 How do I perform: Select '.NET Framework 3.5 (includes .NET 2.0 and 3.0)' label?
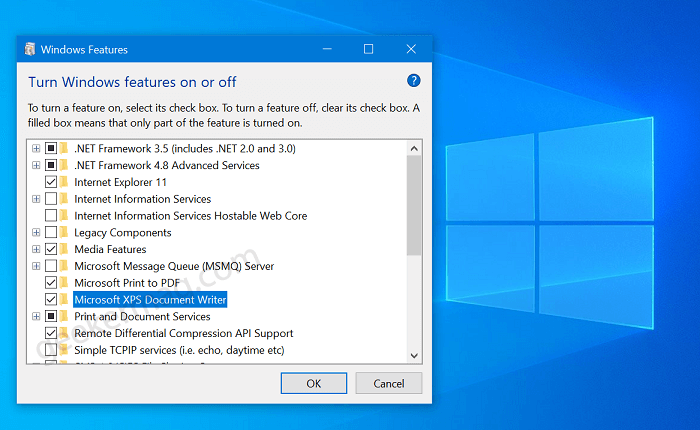[x=185, y=148]
